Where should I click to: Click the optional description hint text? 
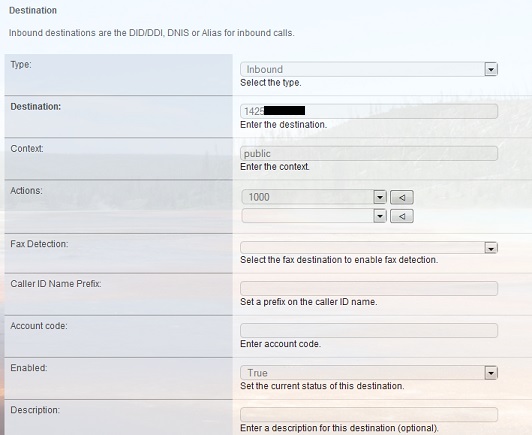click(x=339, y=428)
